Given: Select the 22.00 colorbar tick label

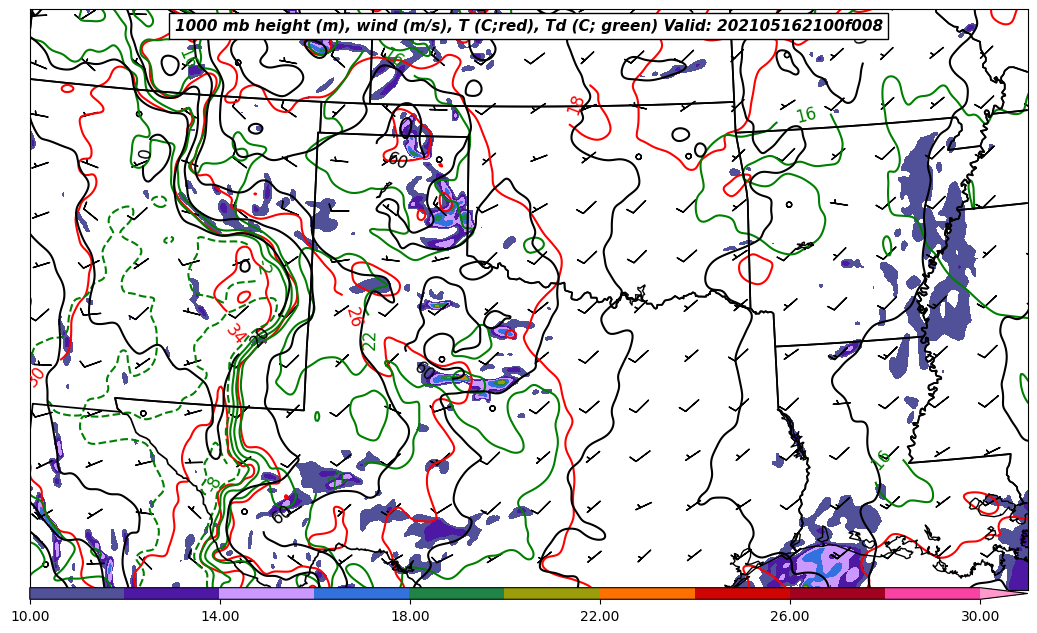Looking at the screenshot, I should click(600, 617).
